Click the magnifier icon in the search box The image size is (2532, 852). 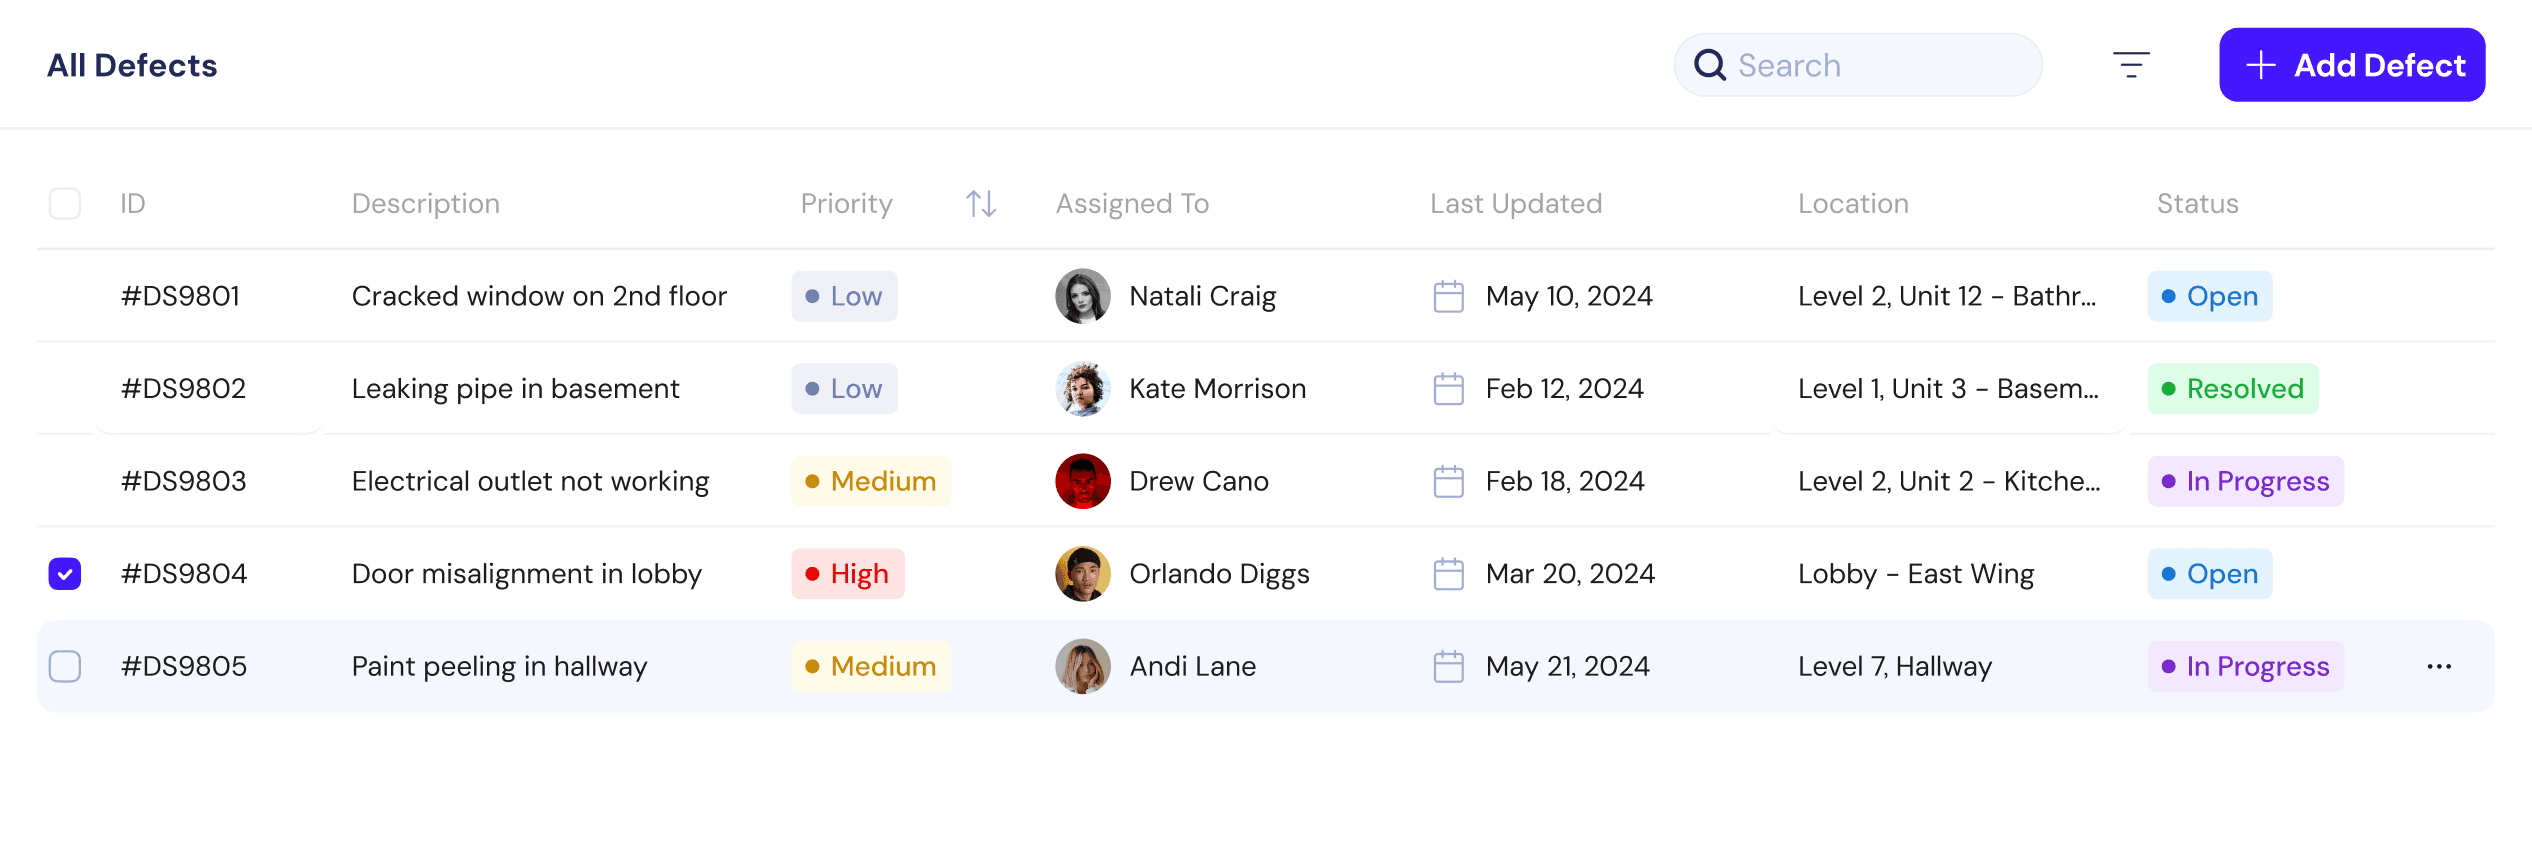1710,66
